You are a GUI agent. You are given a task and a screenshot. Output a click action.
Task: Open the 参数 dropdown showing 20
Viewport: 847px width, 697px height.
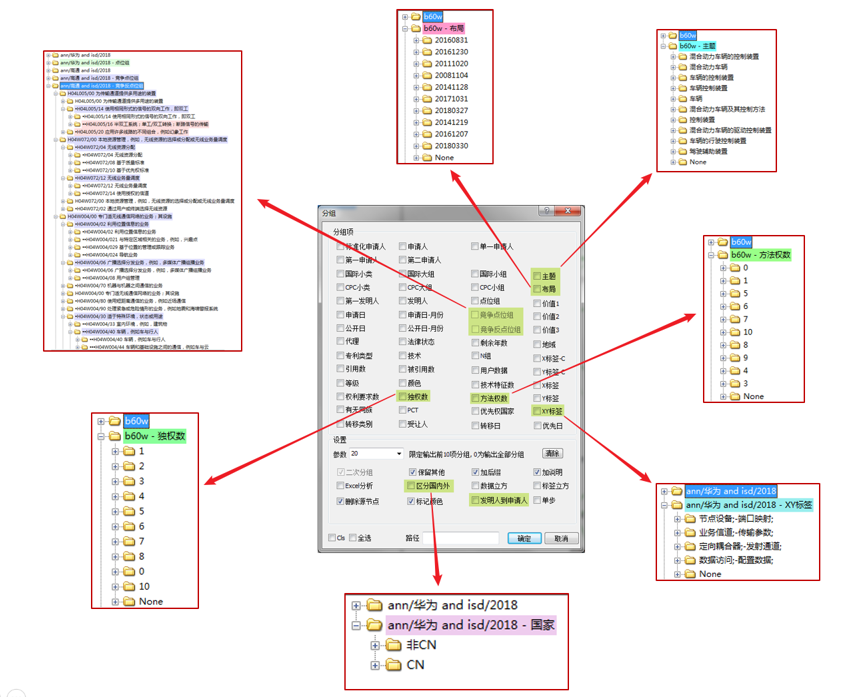click(398, 454)
